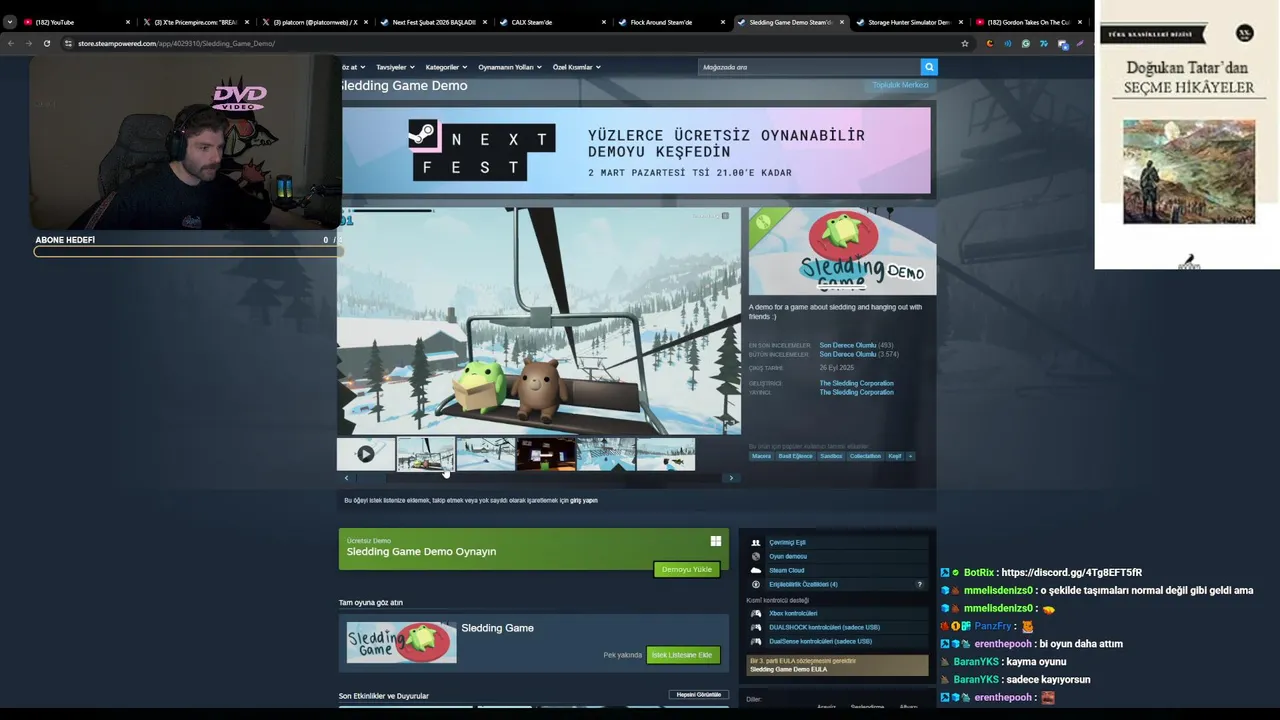Click the Steam Cloud cloud icon

(x=756, y=570)
